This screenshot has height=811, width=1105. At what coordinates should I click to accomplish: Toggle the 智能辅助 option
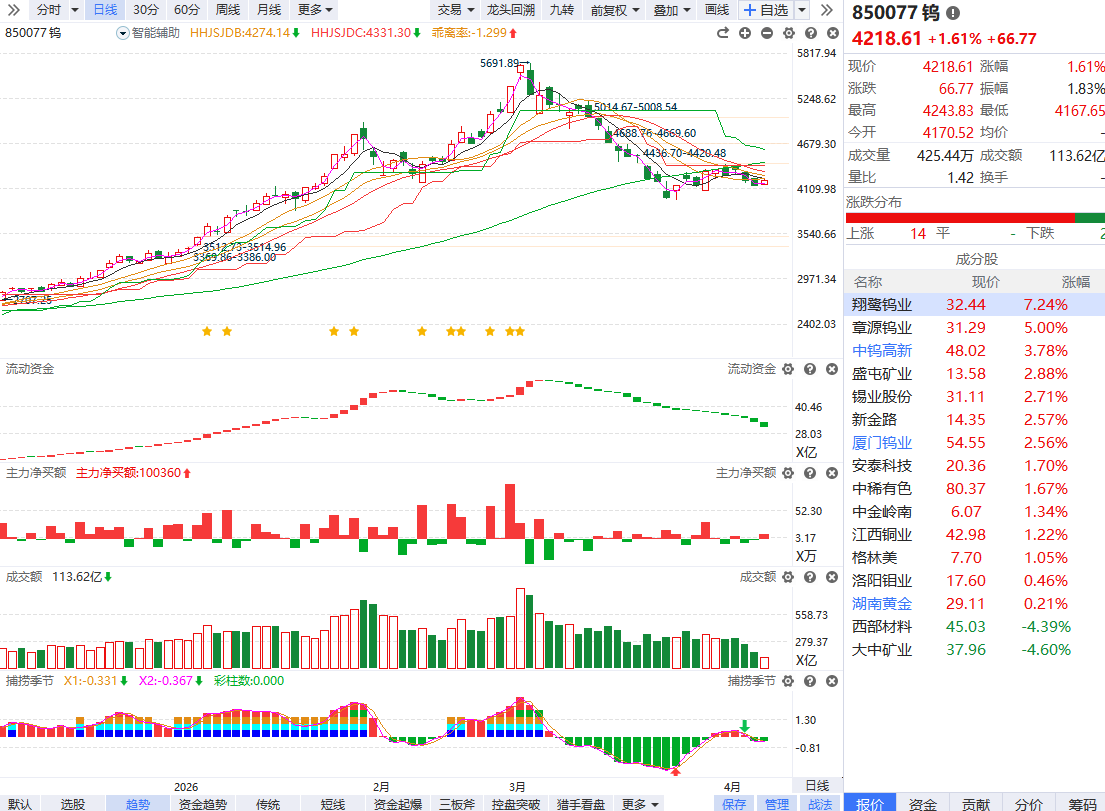(148, 32)
